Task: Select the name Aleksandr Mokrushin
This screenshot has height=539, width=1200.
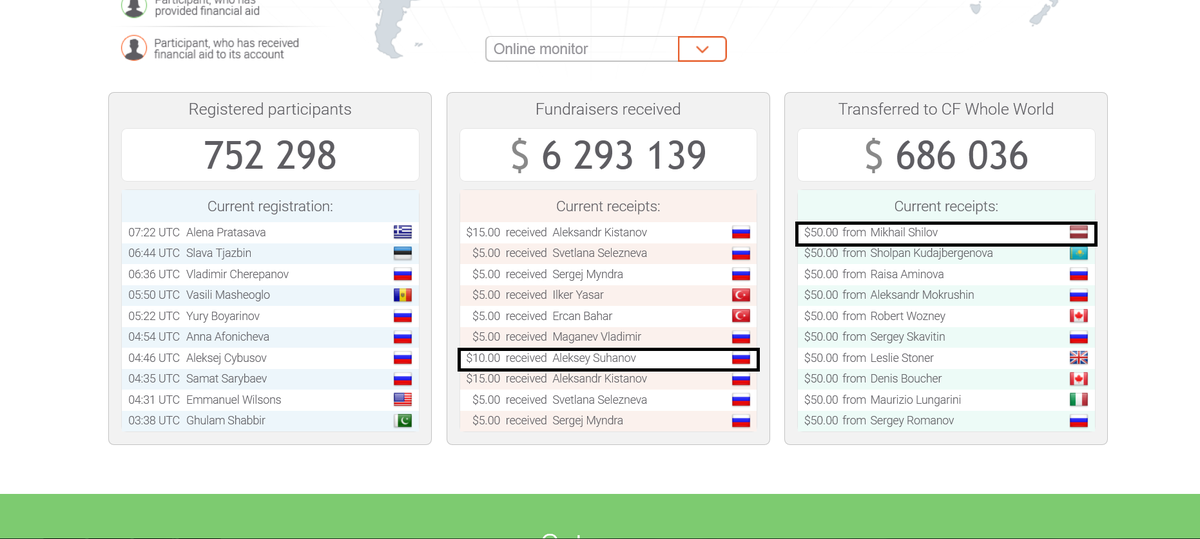Action: coord(922,295)
